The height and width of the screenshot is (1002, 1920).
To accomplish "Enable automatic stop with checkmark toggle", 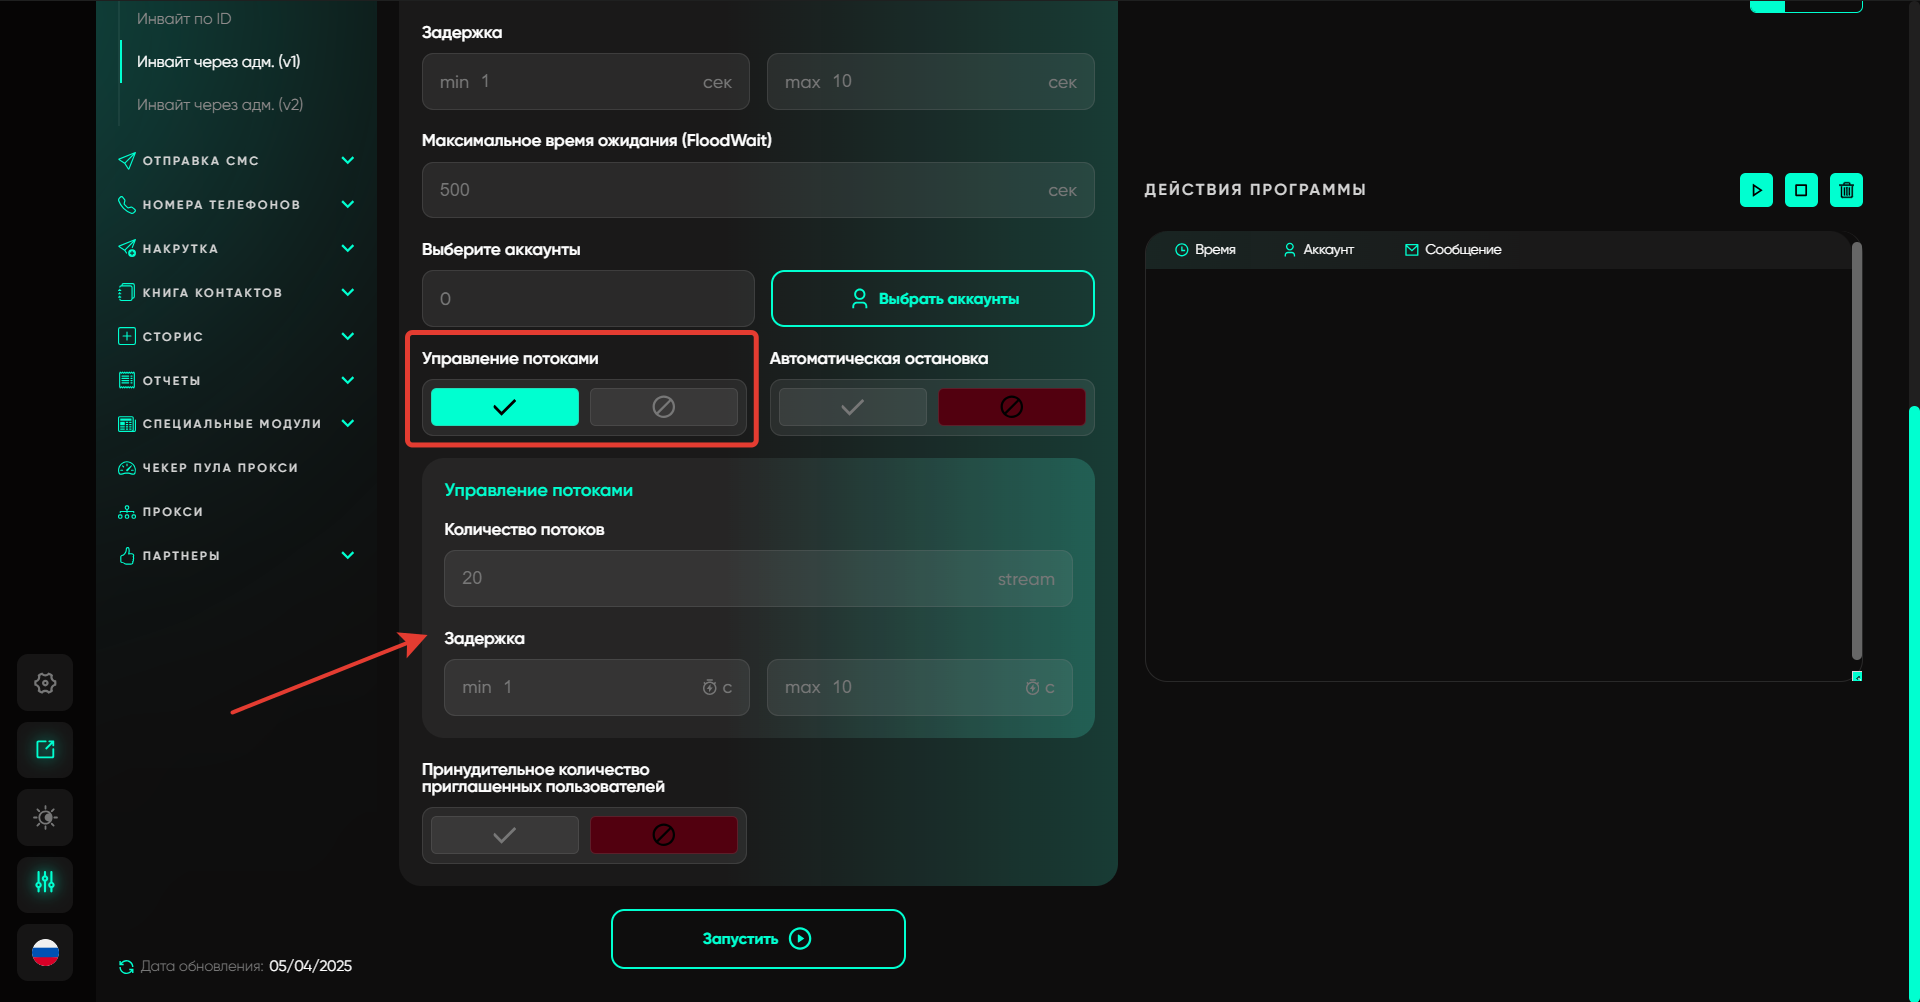I will 852,407.
